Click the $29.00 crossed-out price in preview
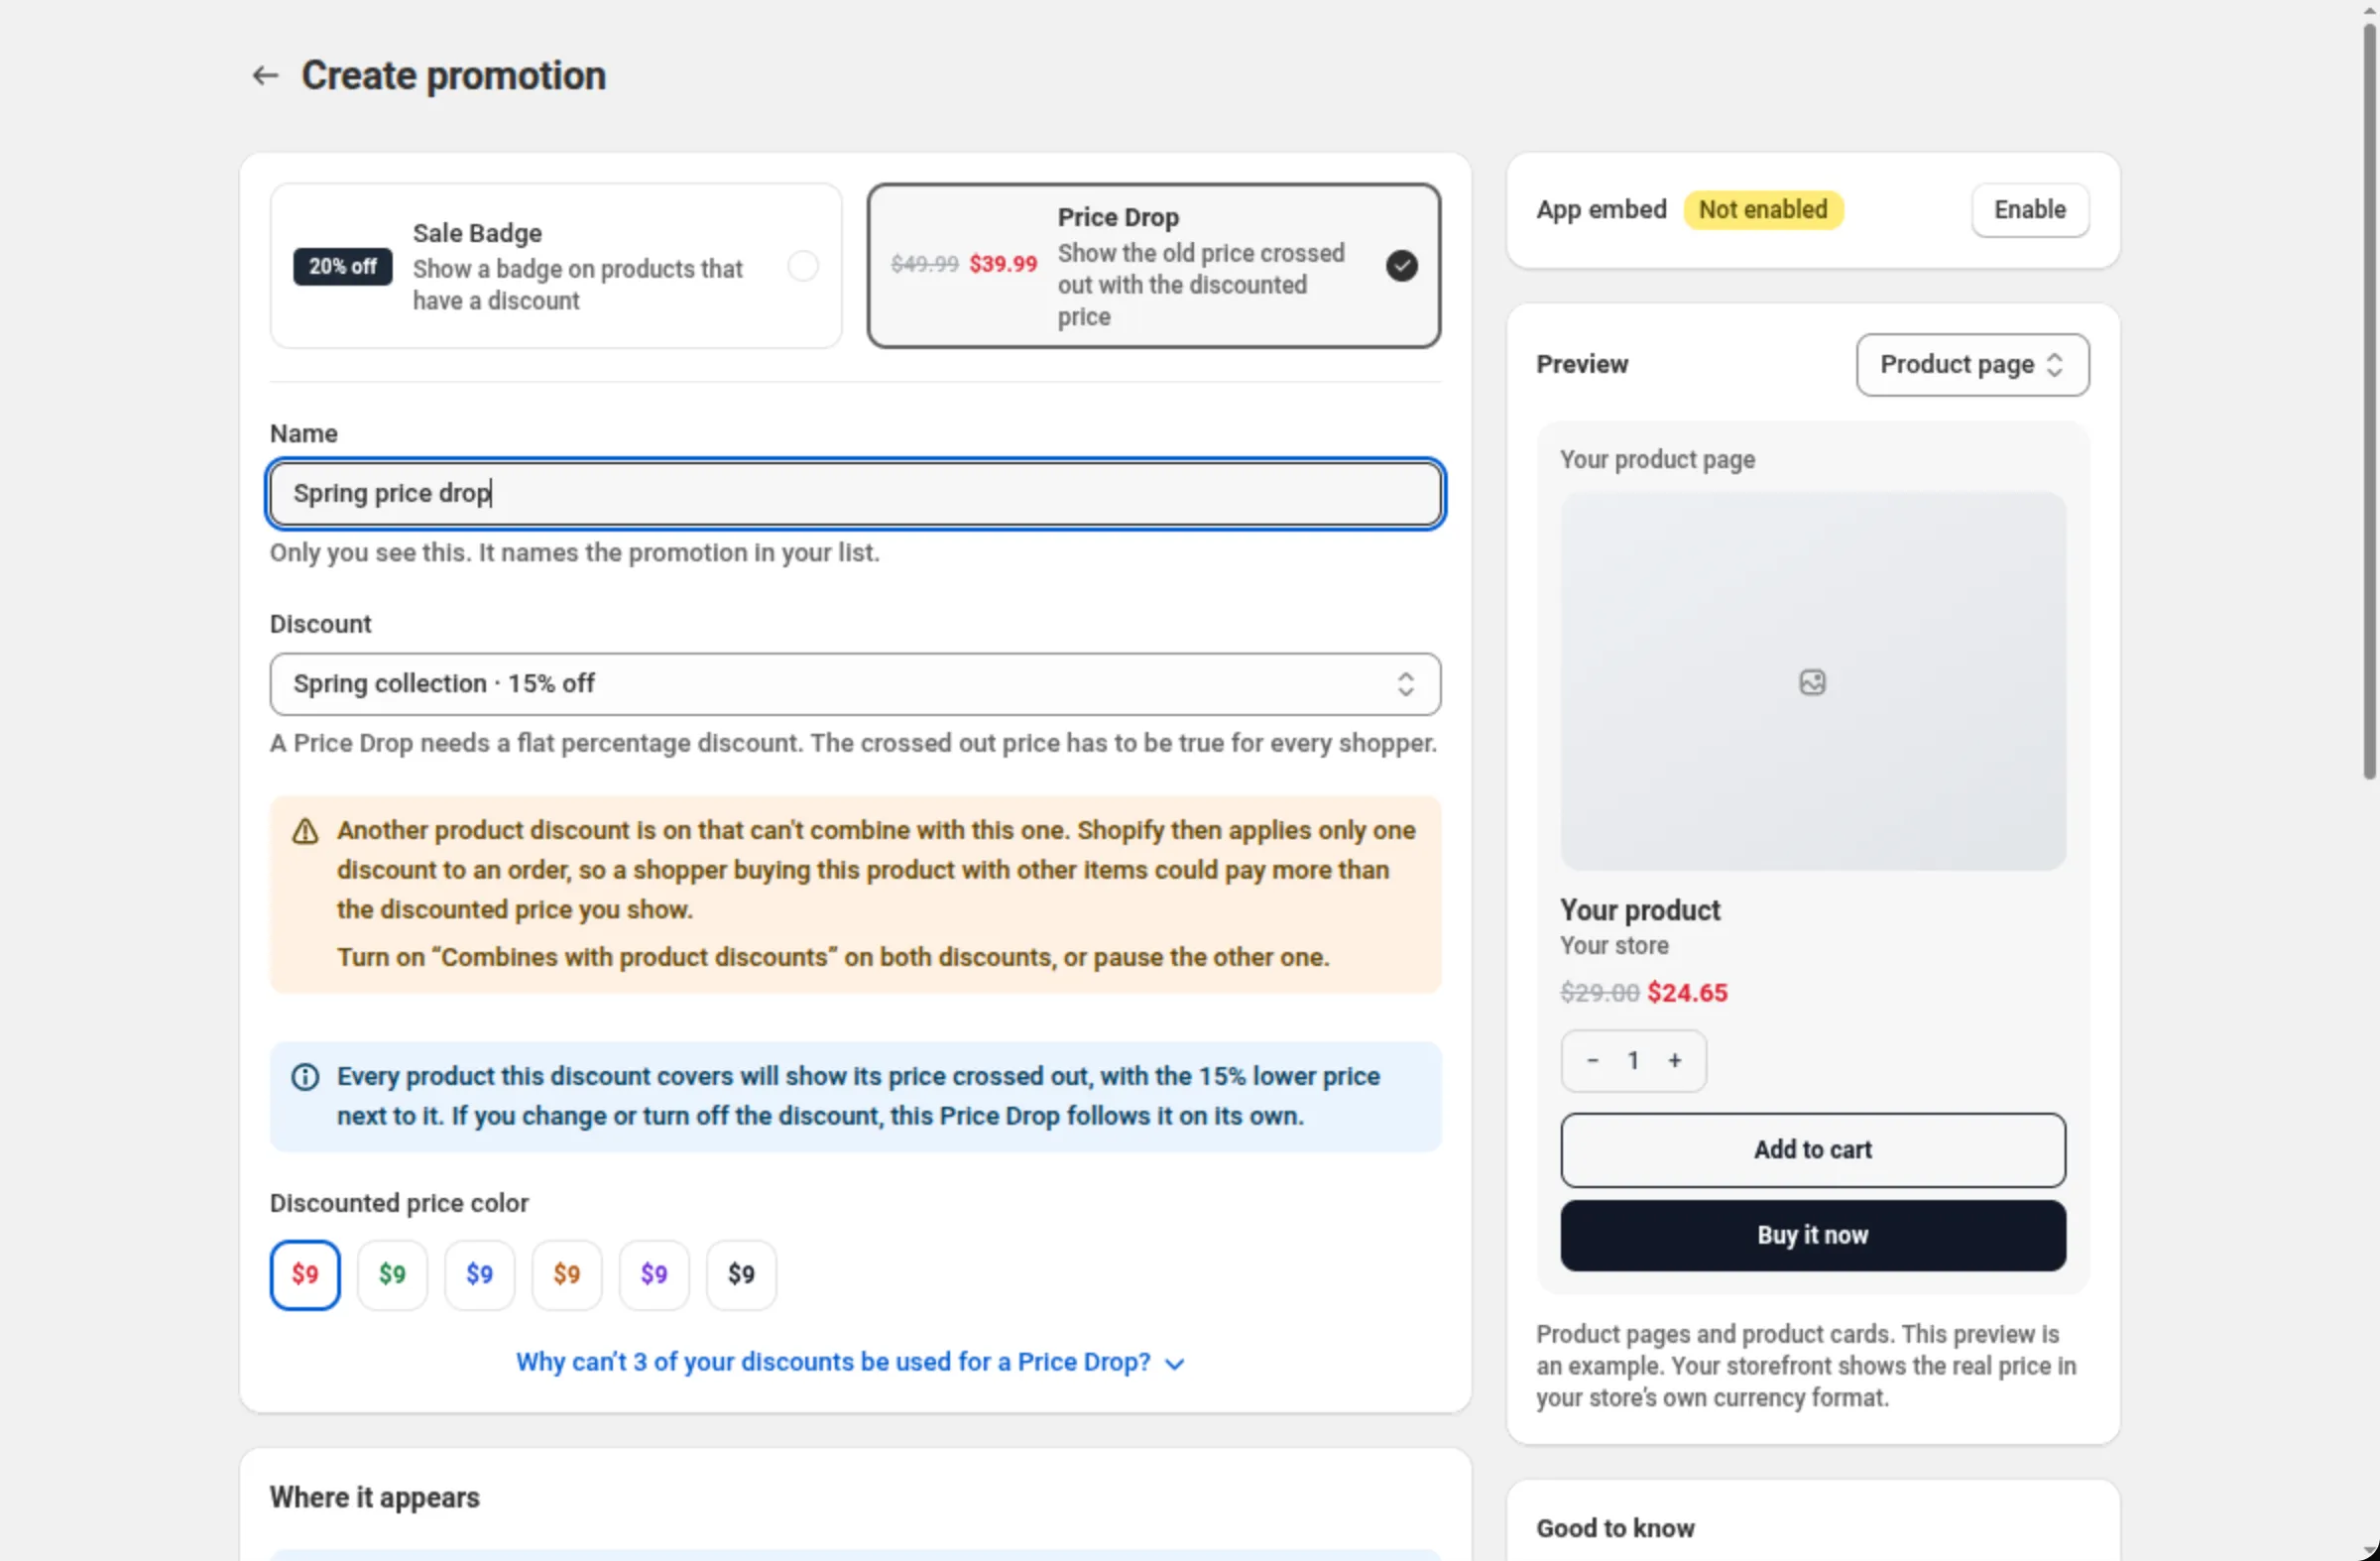 pyautogui.click(x=1599, y=993)
